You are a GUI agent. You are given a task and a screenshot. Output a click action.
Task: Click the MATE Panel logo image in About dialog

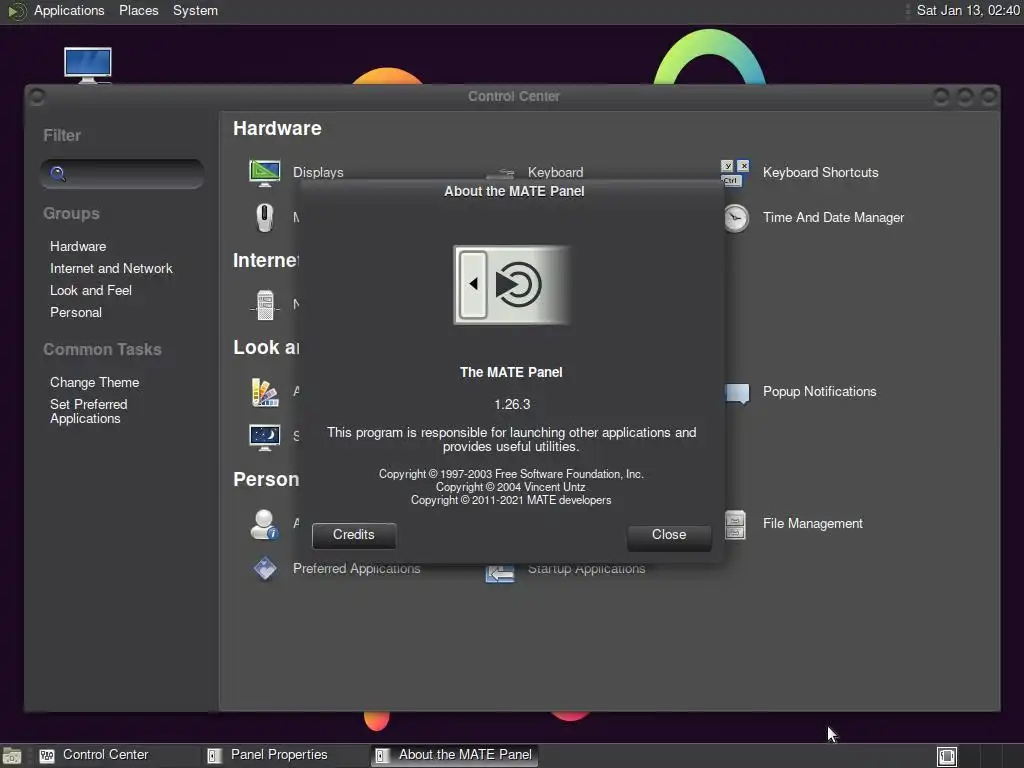coord(511,285)
